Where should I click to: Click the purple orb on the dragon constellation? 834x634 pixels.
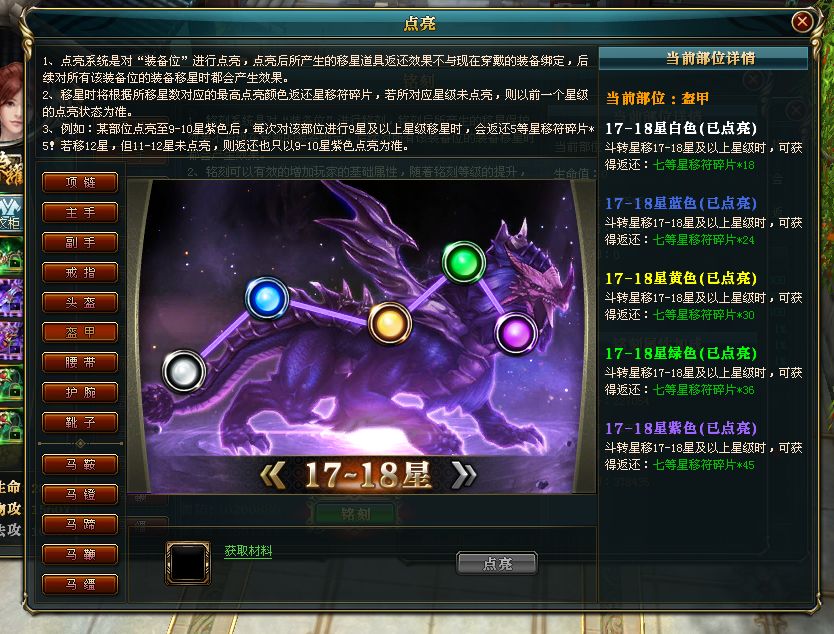(515, 333)
